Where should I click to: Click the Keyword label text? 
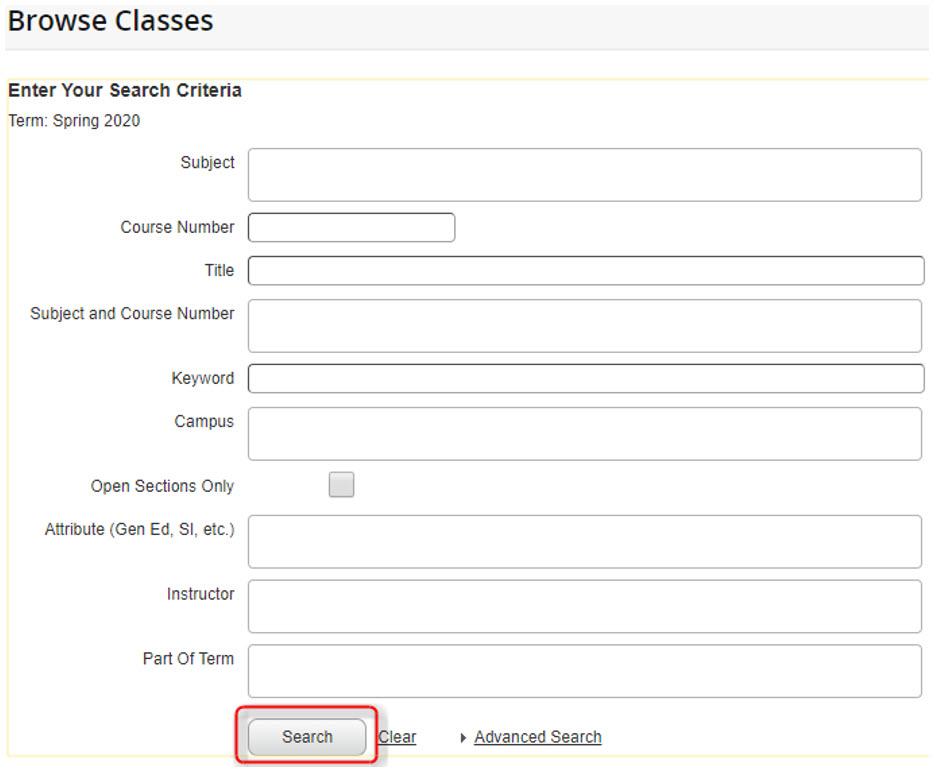tap(202, 378)
